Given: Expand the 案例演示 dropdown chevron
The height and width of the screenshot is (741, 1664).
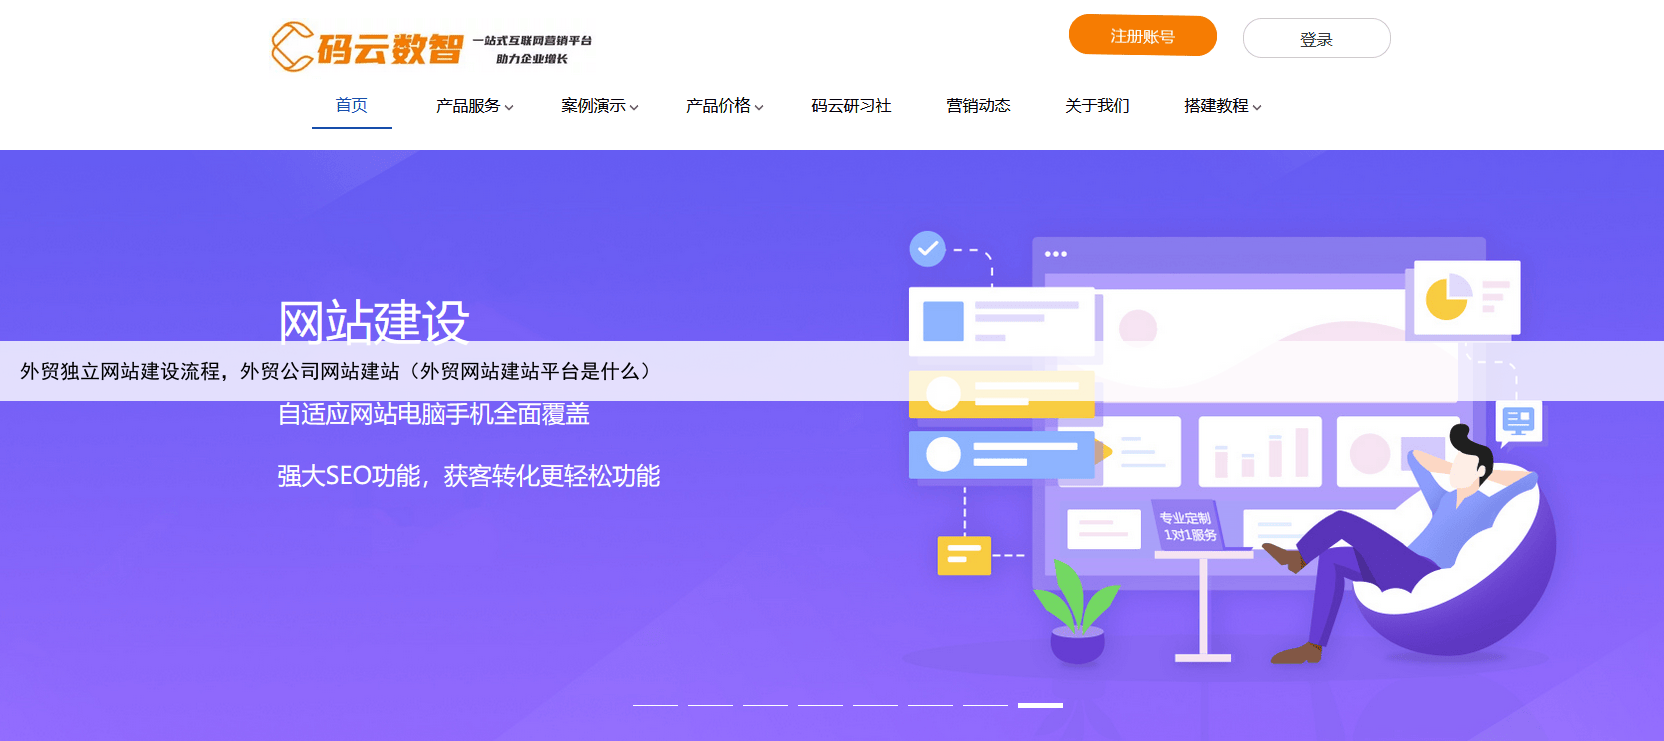Looking at the screenshot, I should click(x=634, y=107).
